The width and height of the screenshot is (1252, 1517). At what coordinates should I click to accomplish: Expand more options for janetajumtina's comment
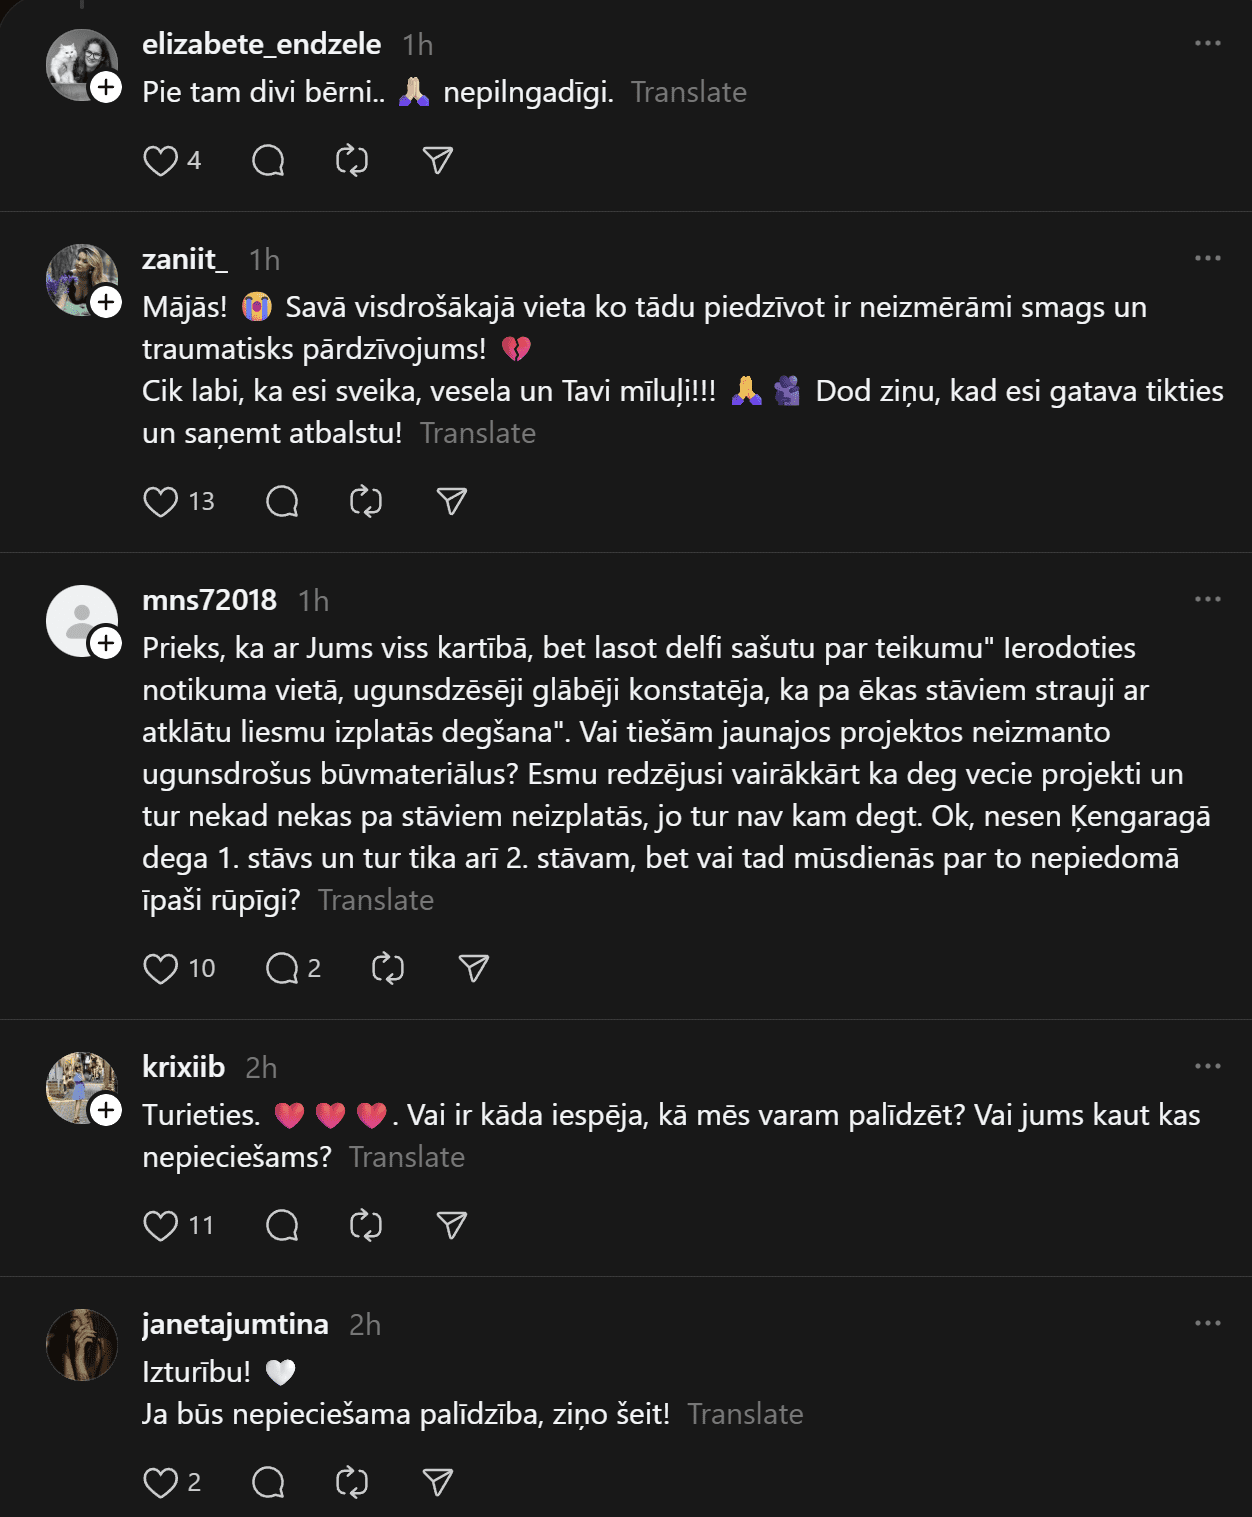pyautogui.click(x=1207, y=1323)
